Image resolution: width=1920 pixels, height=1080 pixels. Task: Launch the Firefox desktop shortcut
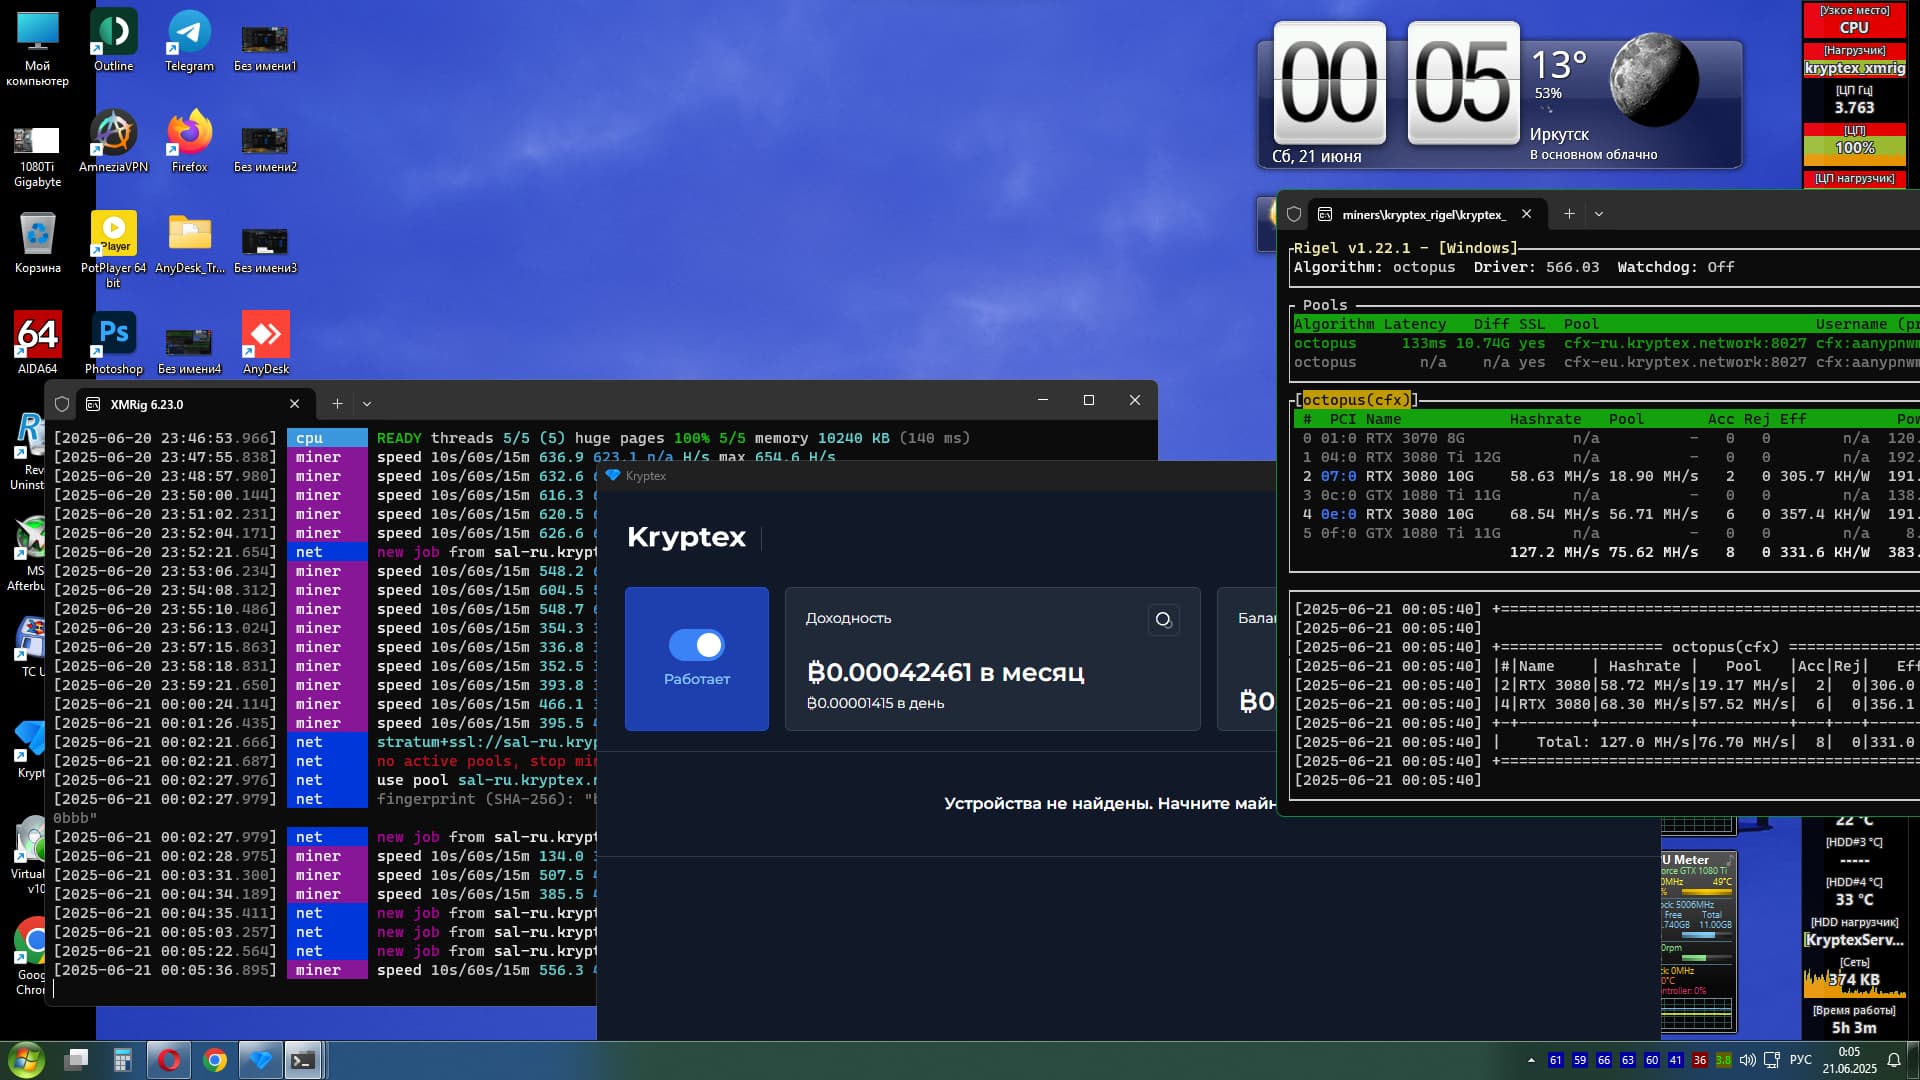tap(189, 142)
